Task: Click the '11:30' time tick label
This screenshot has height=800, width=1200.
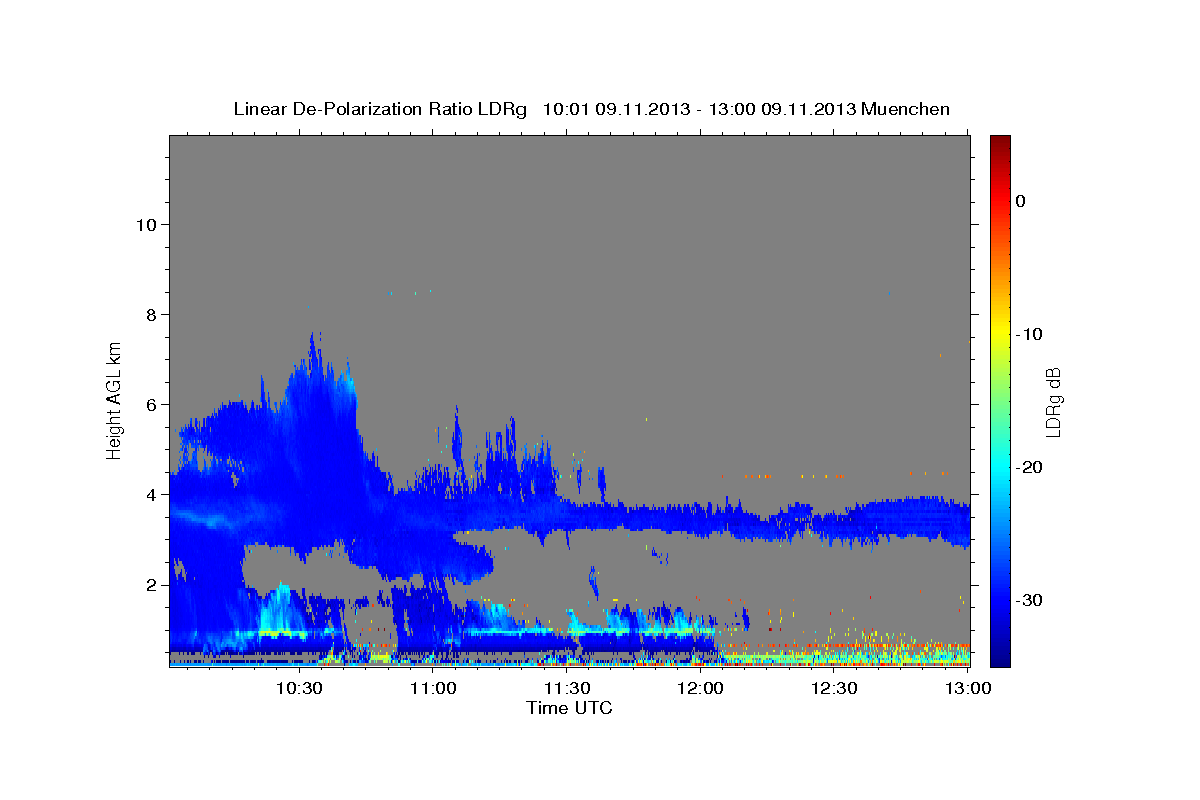Action: (x=567, y=688)
